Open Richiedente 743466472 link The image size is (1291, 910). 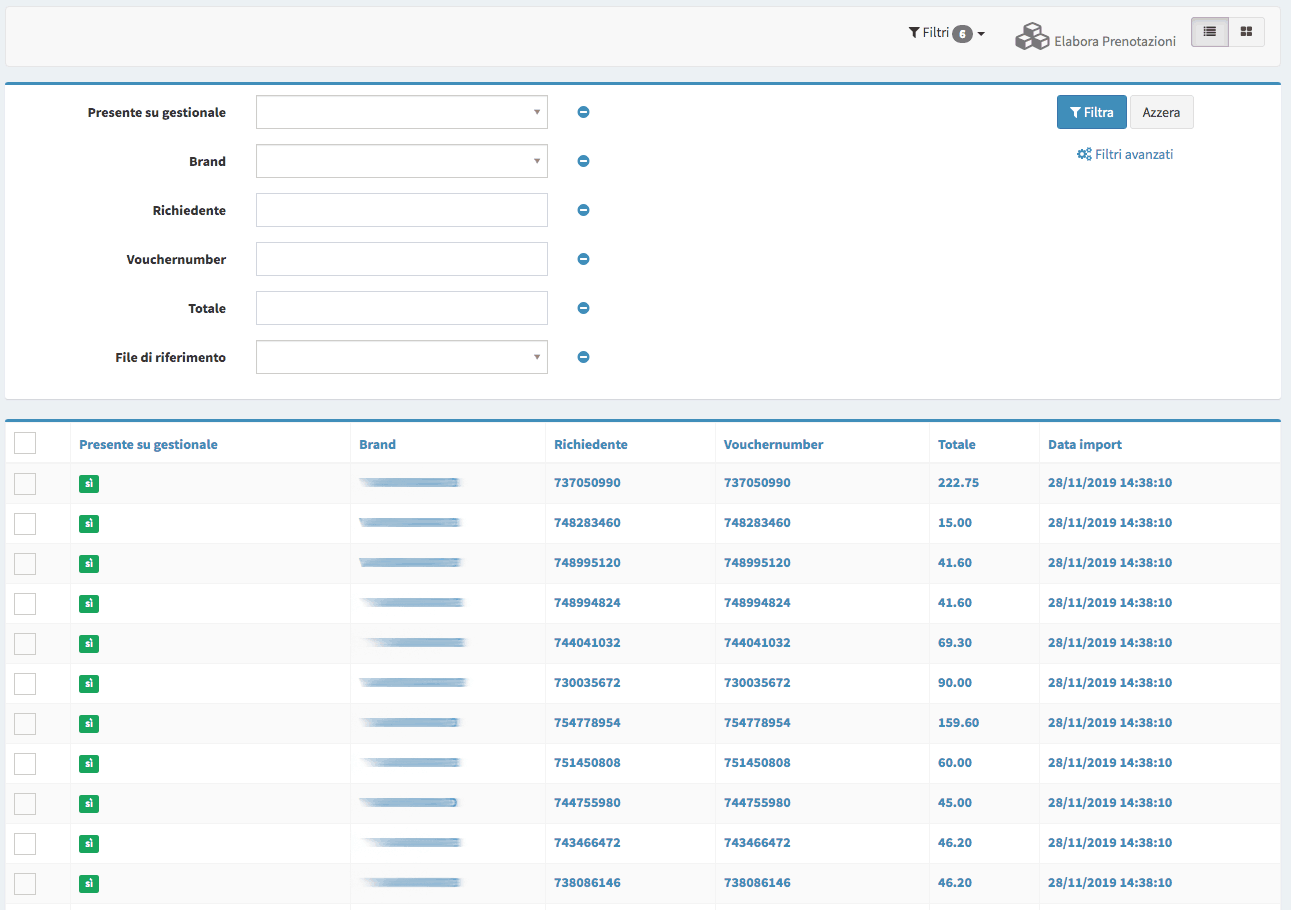[x=587, y=842]
